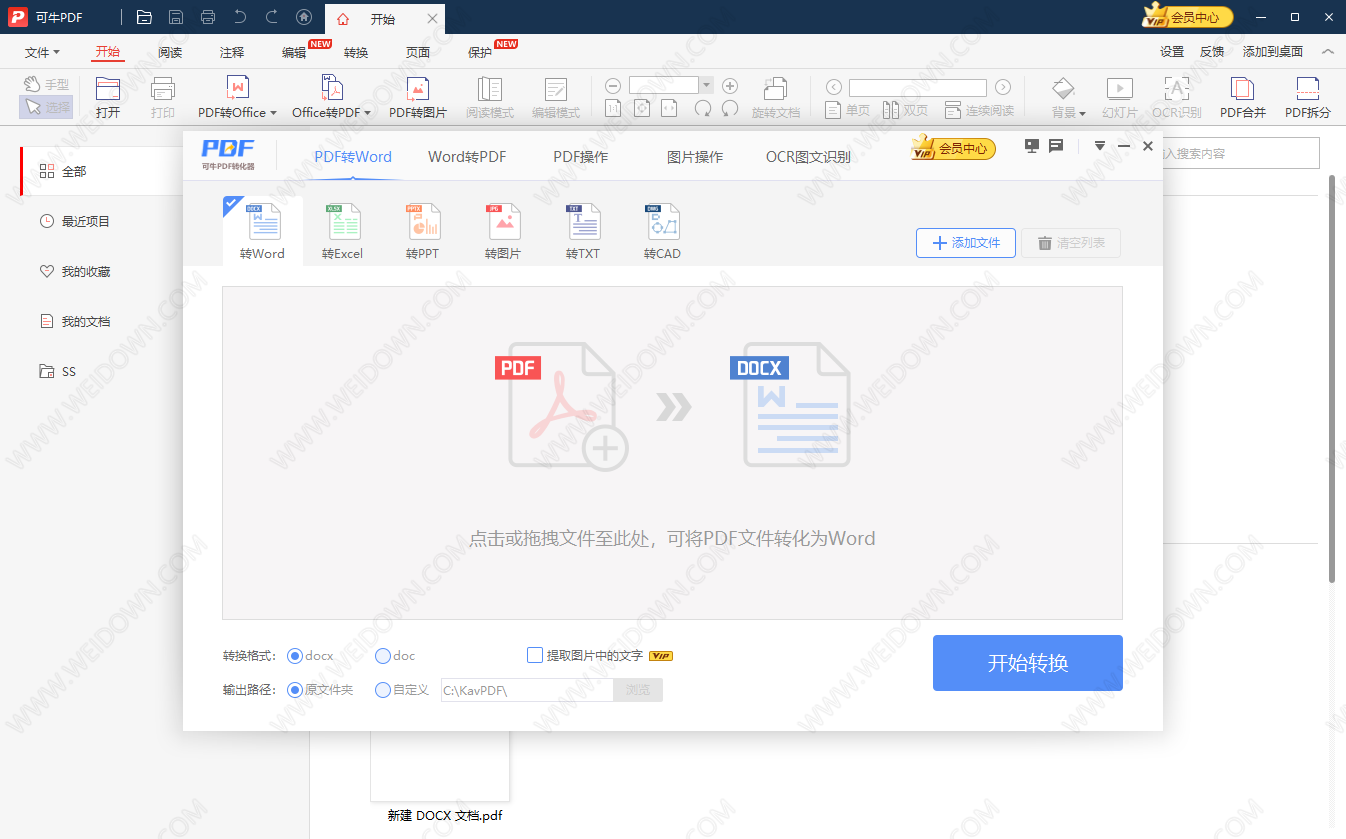
Task: Select 原文件夹 output path option
Action: tap(295, 690)
